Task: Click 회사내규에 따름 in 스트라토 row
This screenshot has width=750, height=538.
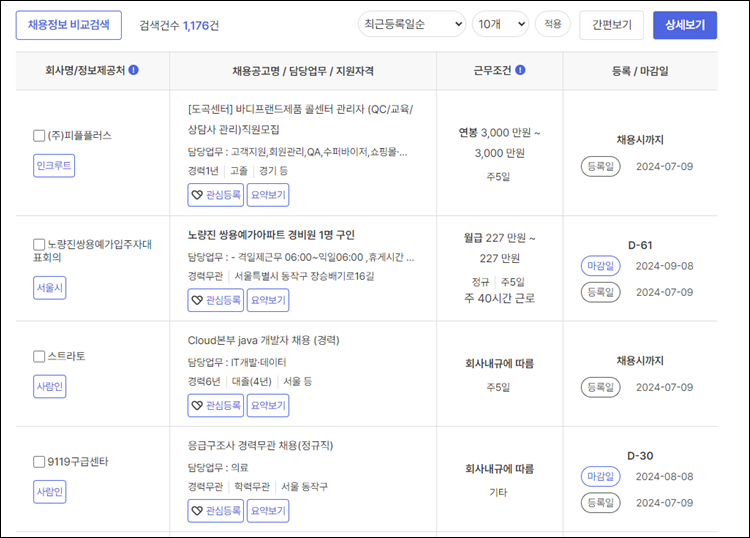Action: coord(499,364)
